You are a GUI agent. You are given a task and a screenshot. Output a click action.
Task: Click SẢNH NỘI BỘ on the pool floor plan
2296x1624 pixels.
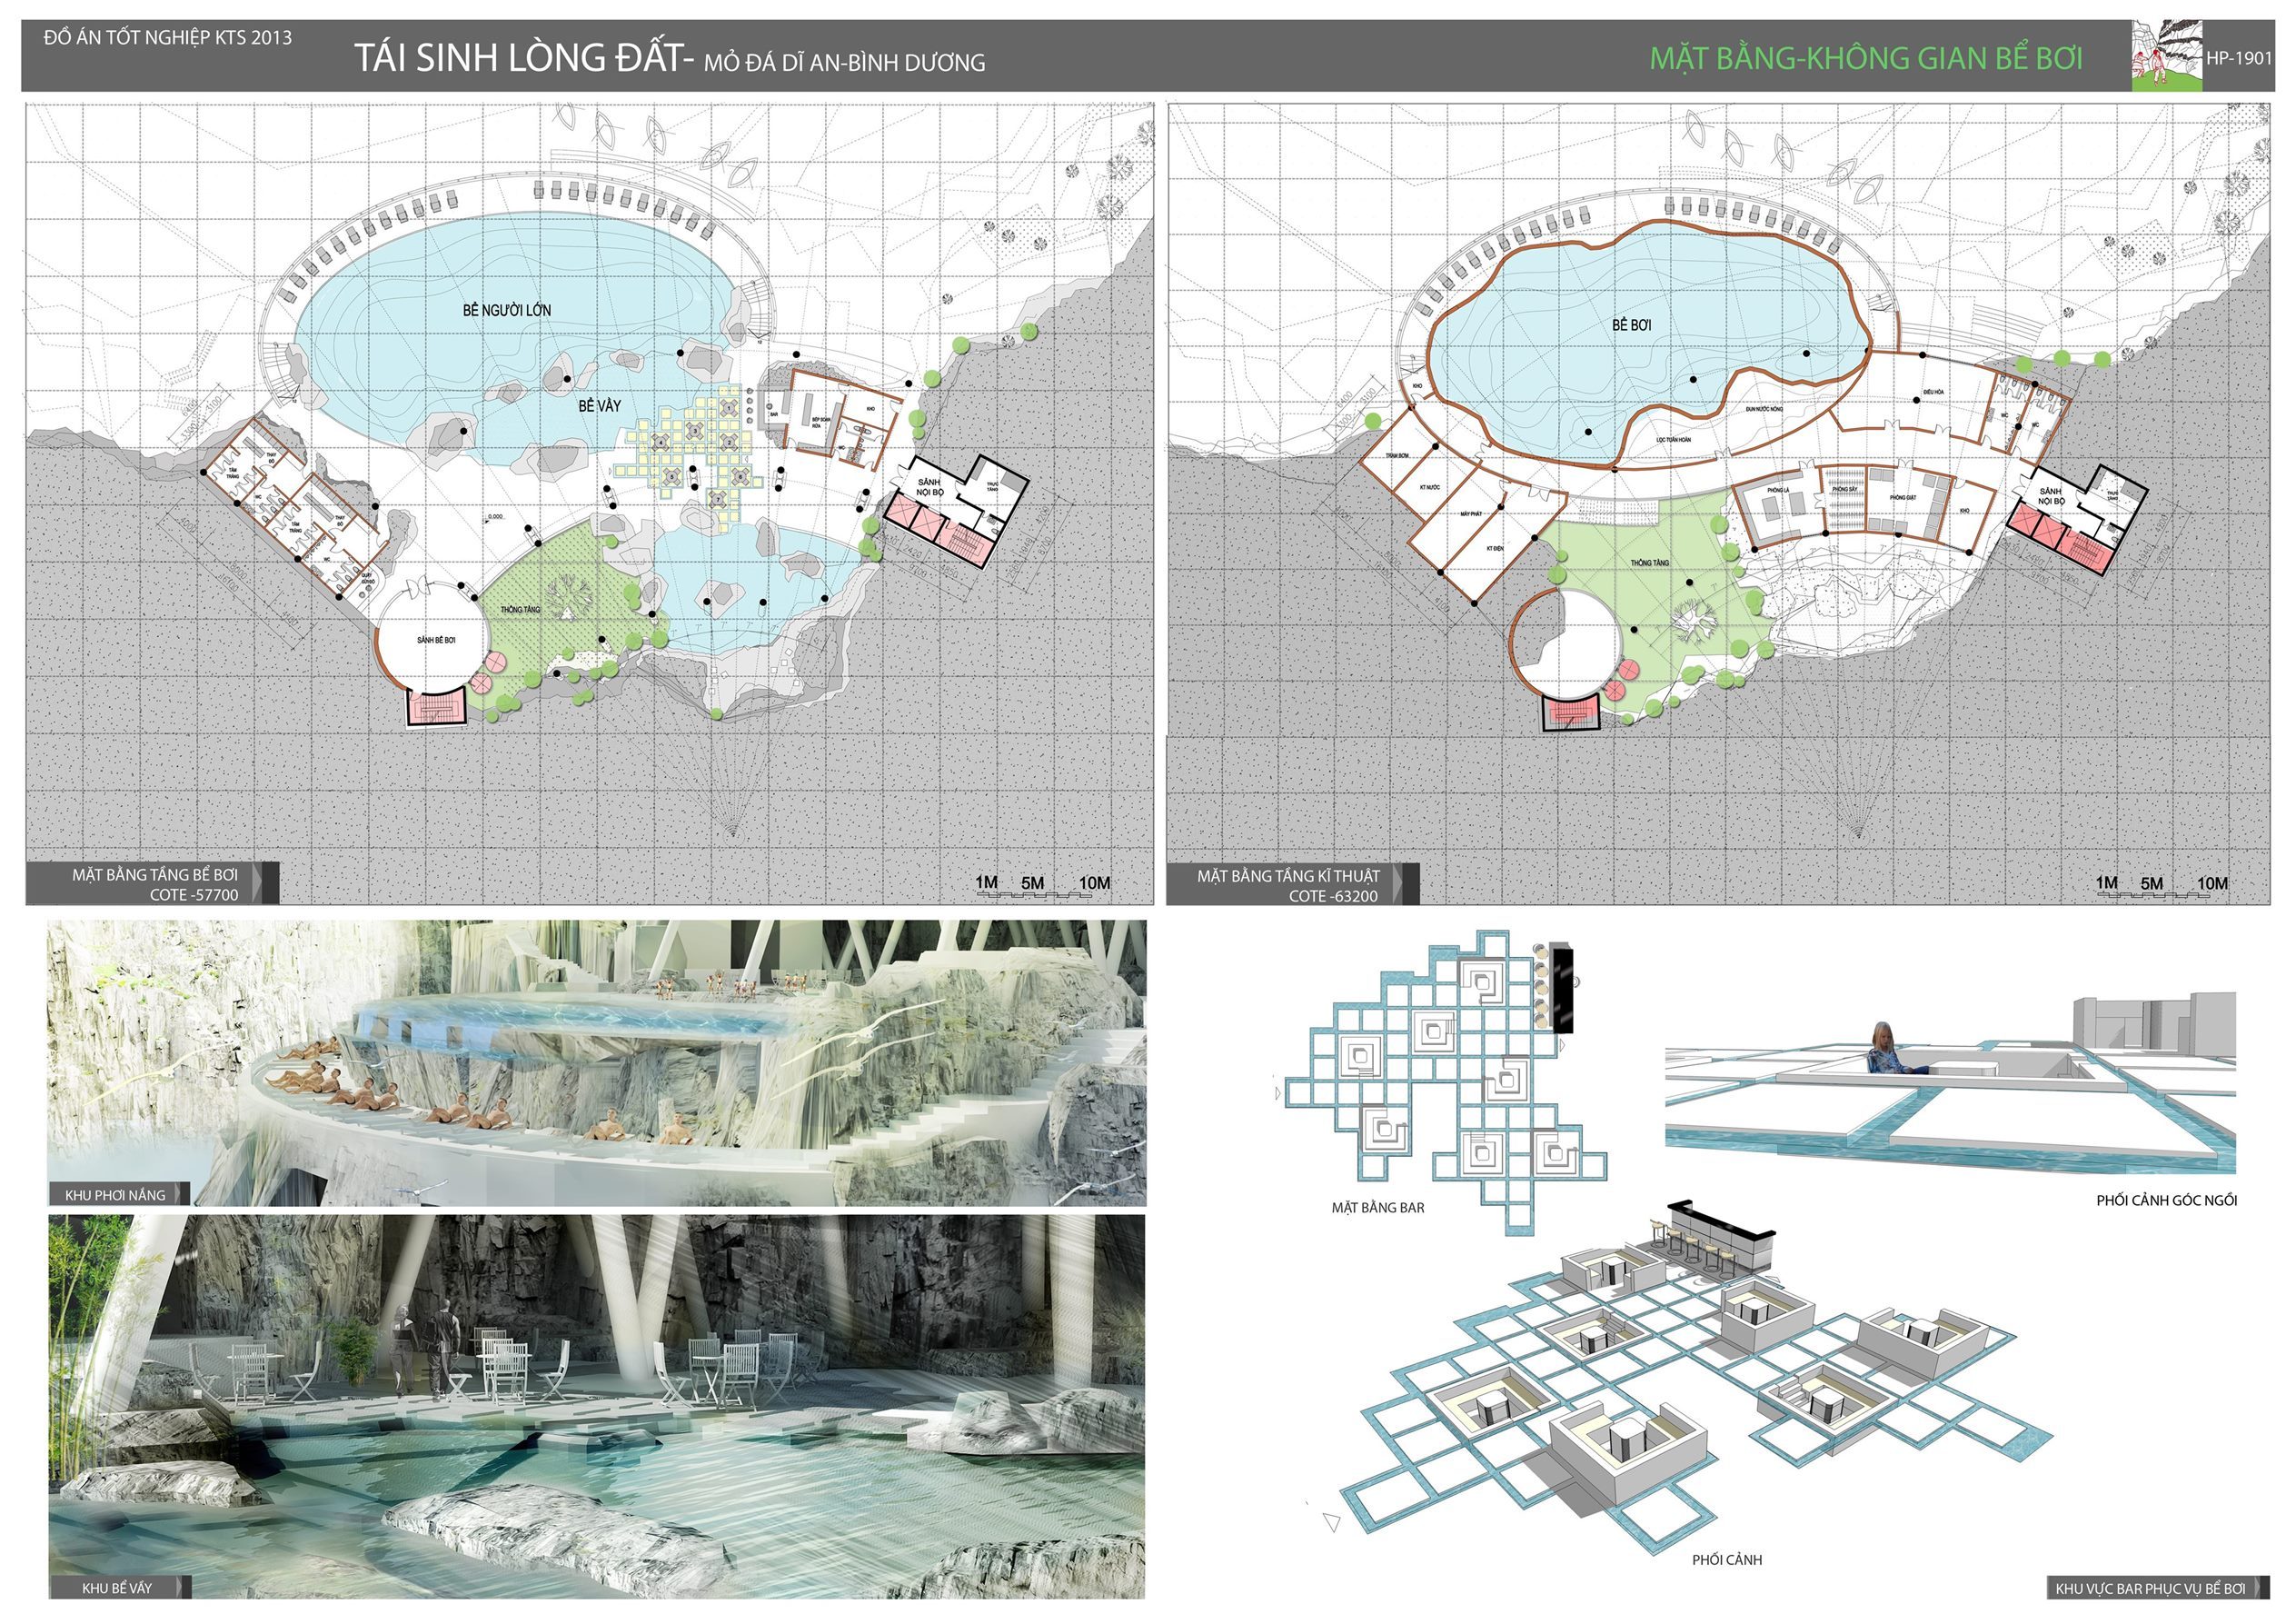click(929, 486)
